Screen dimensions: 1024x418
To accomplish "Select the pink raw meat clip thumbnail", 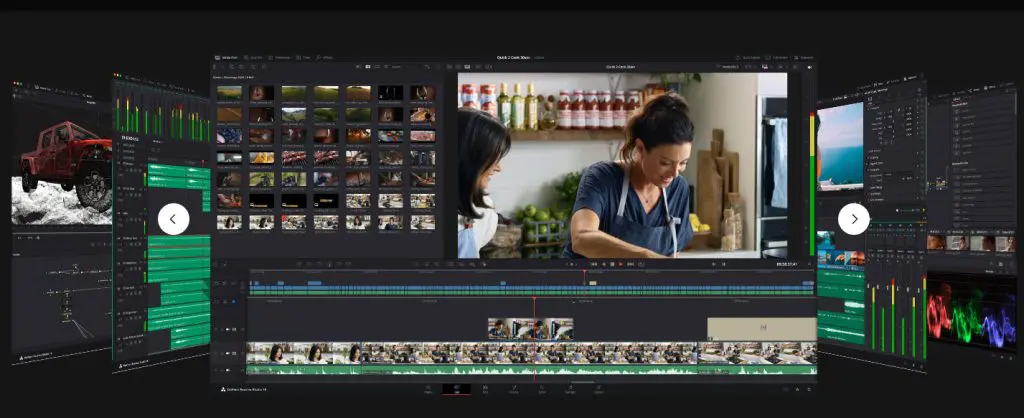I will 423,135.
